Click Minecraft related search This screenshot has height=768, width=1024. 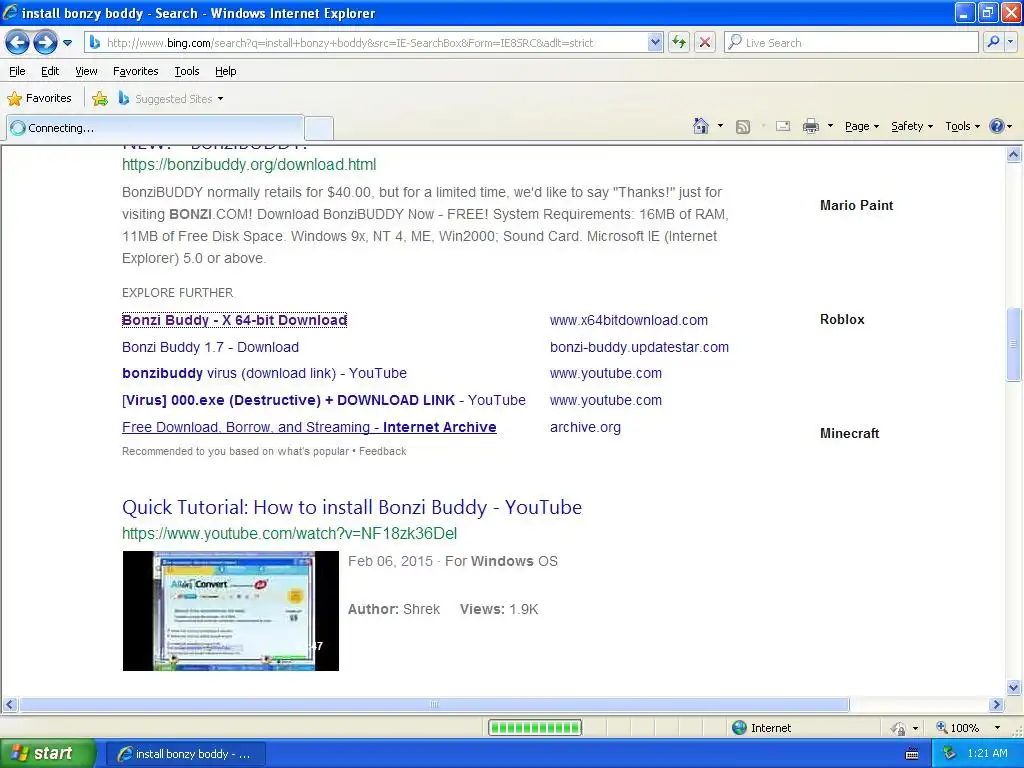click(x=849, y=433)
